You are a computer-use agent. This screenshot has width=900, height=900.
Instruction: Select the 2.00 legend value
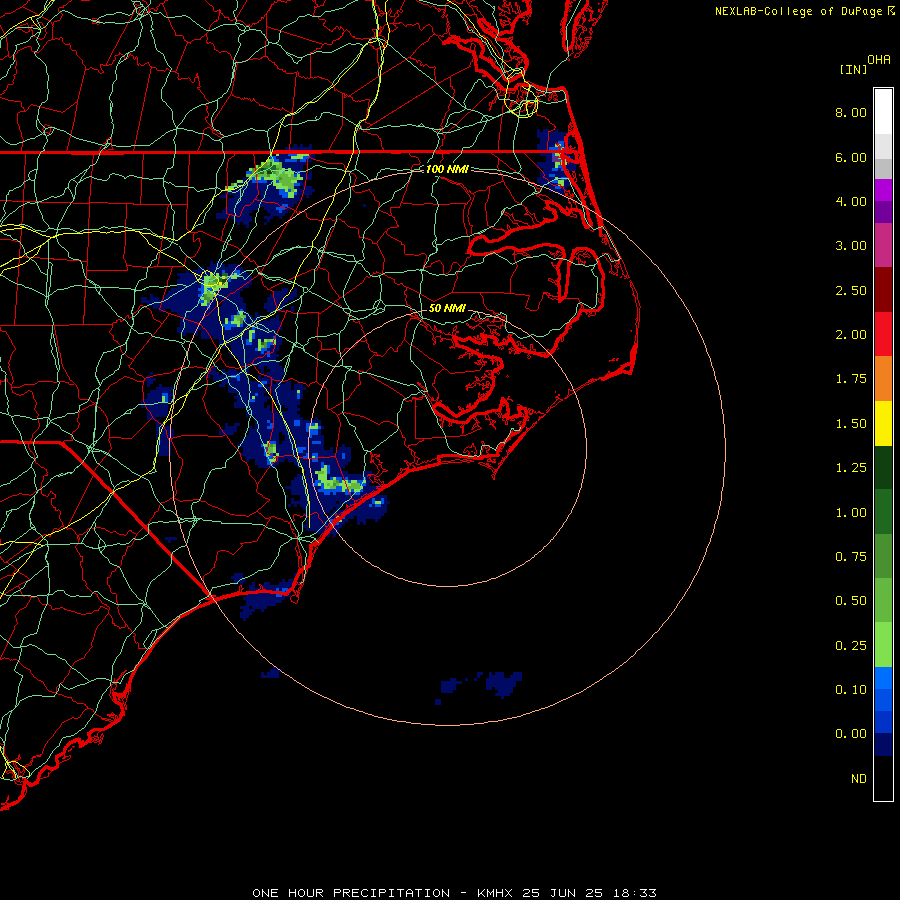851,335
